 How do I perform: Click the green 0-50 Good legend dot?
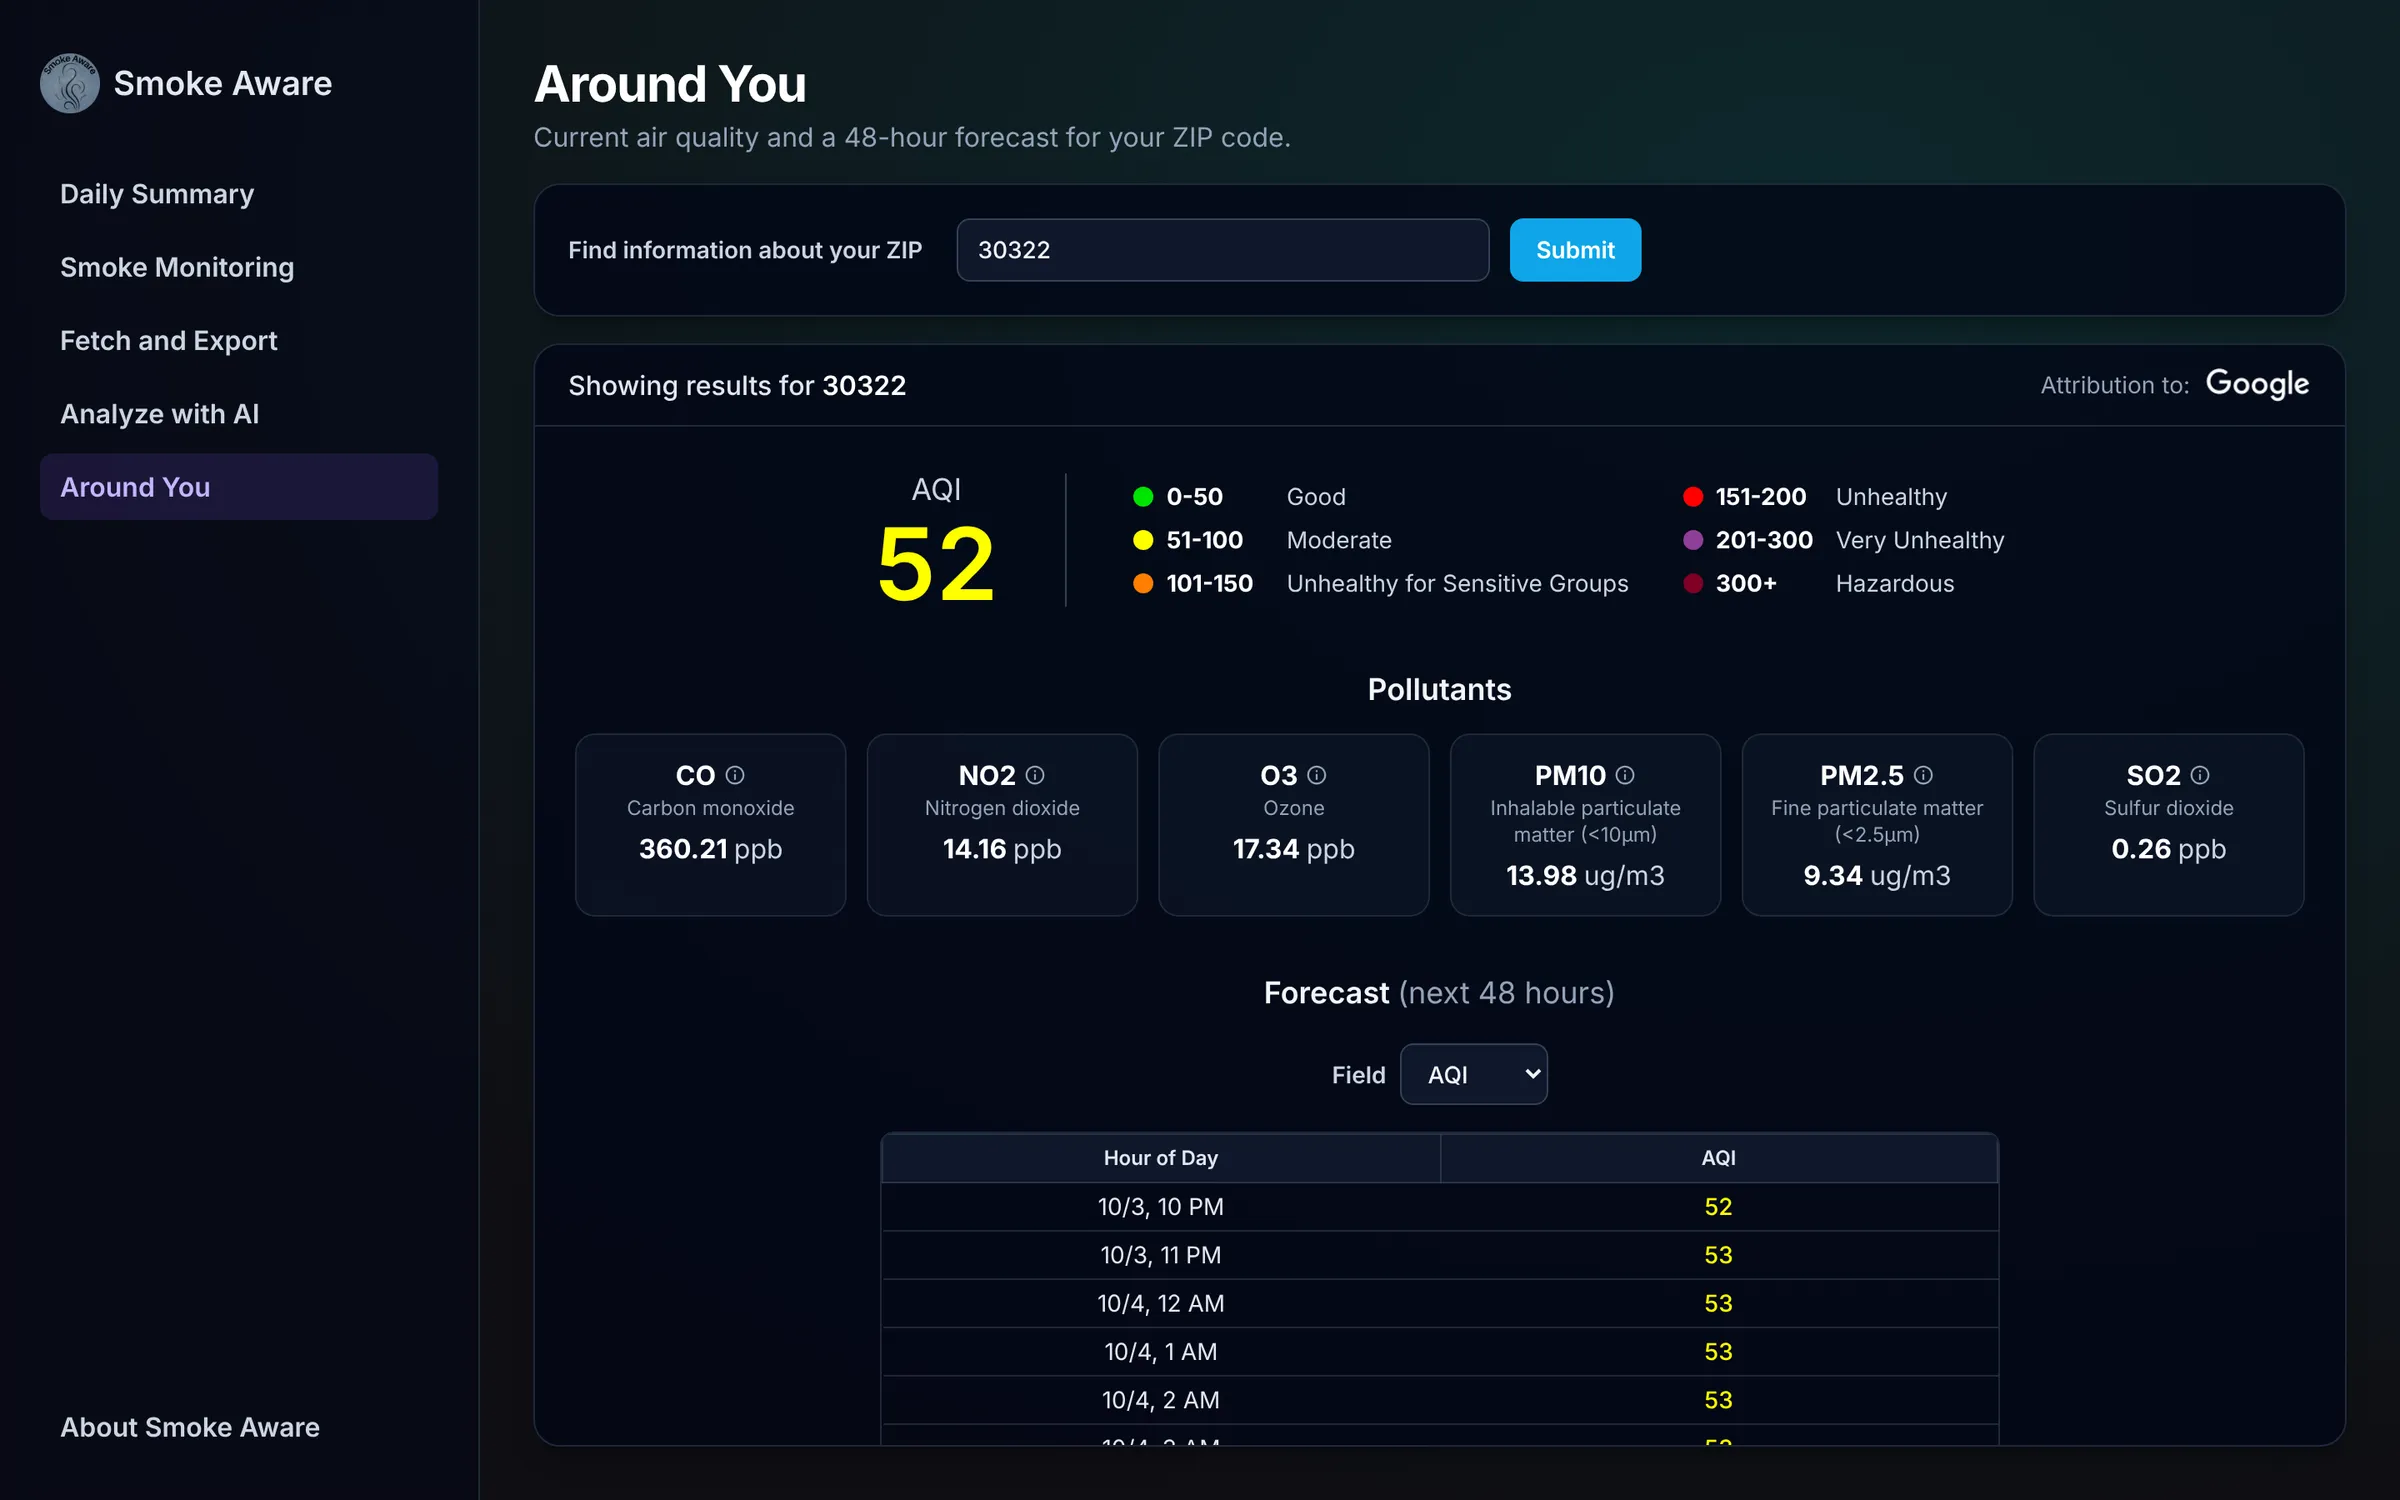click(x=1143, y=497)
